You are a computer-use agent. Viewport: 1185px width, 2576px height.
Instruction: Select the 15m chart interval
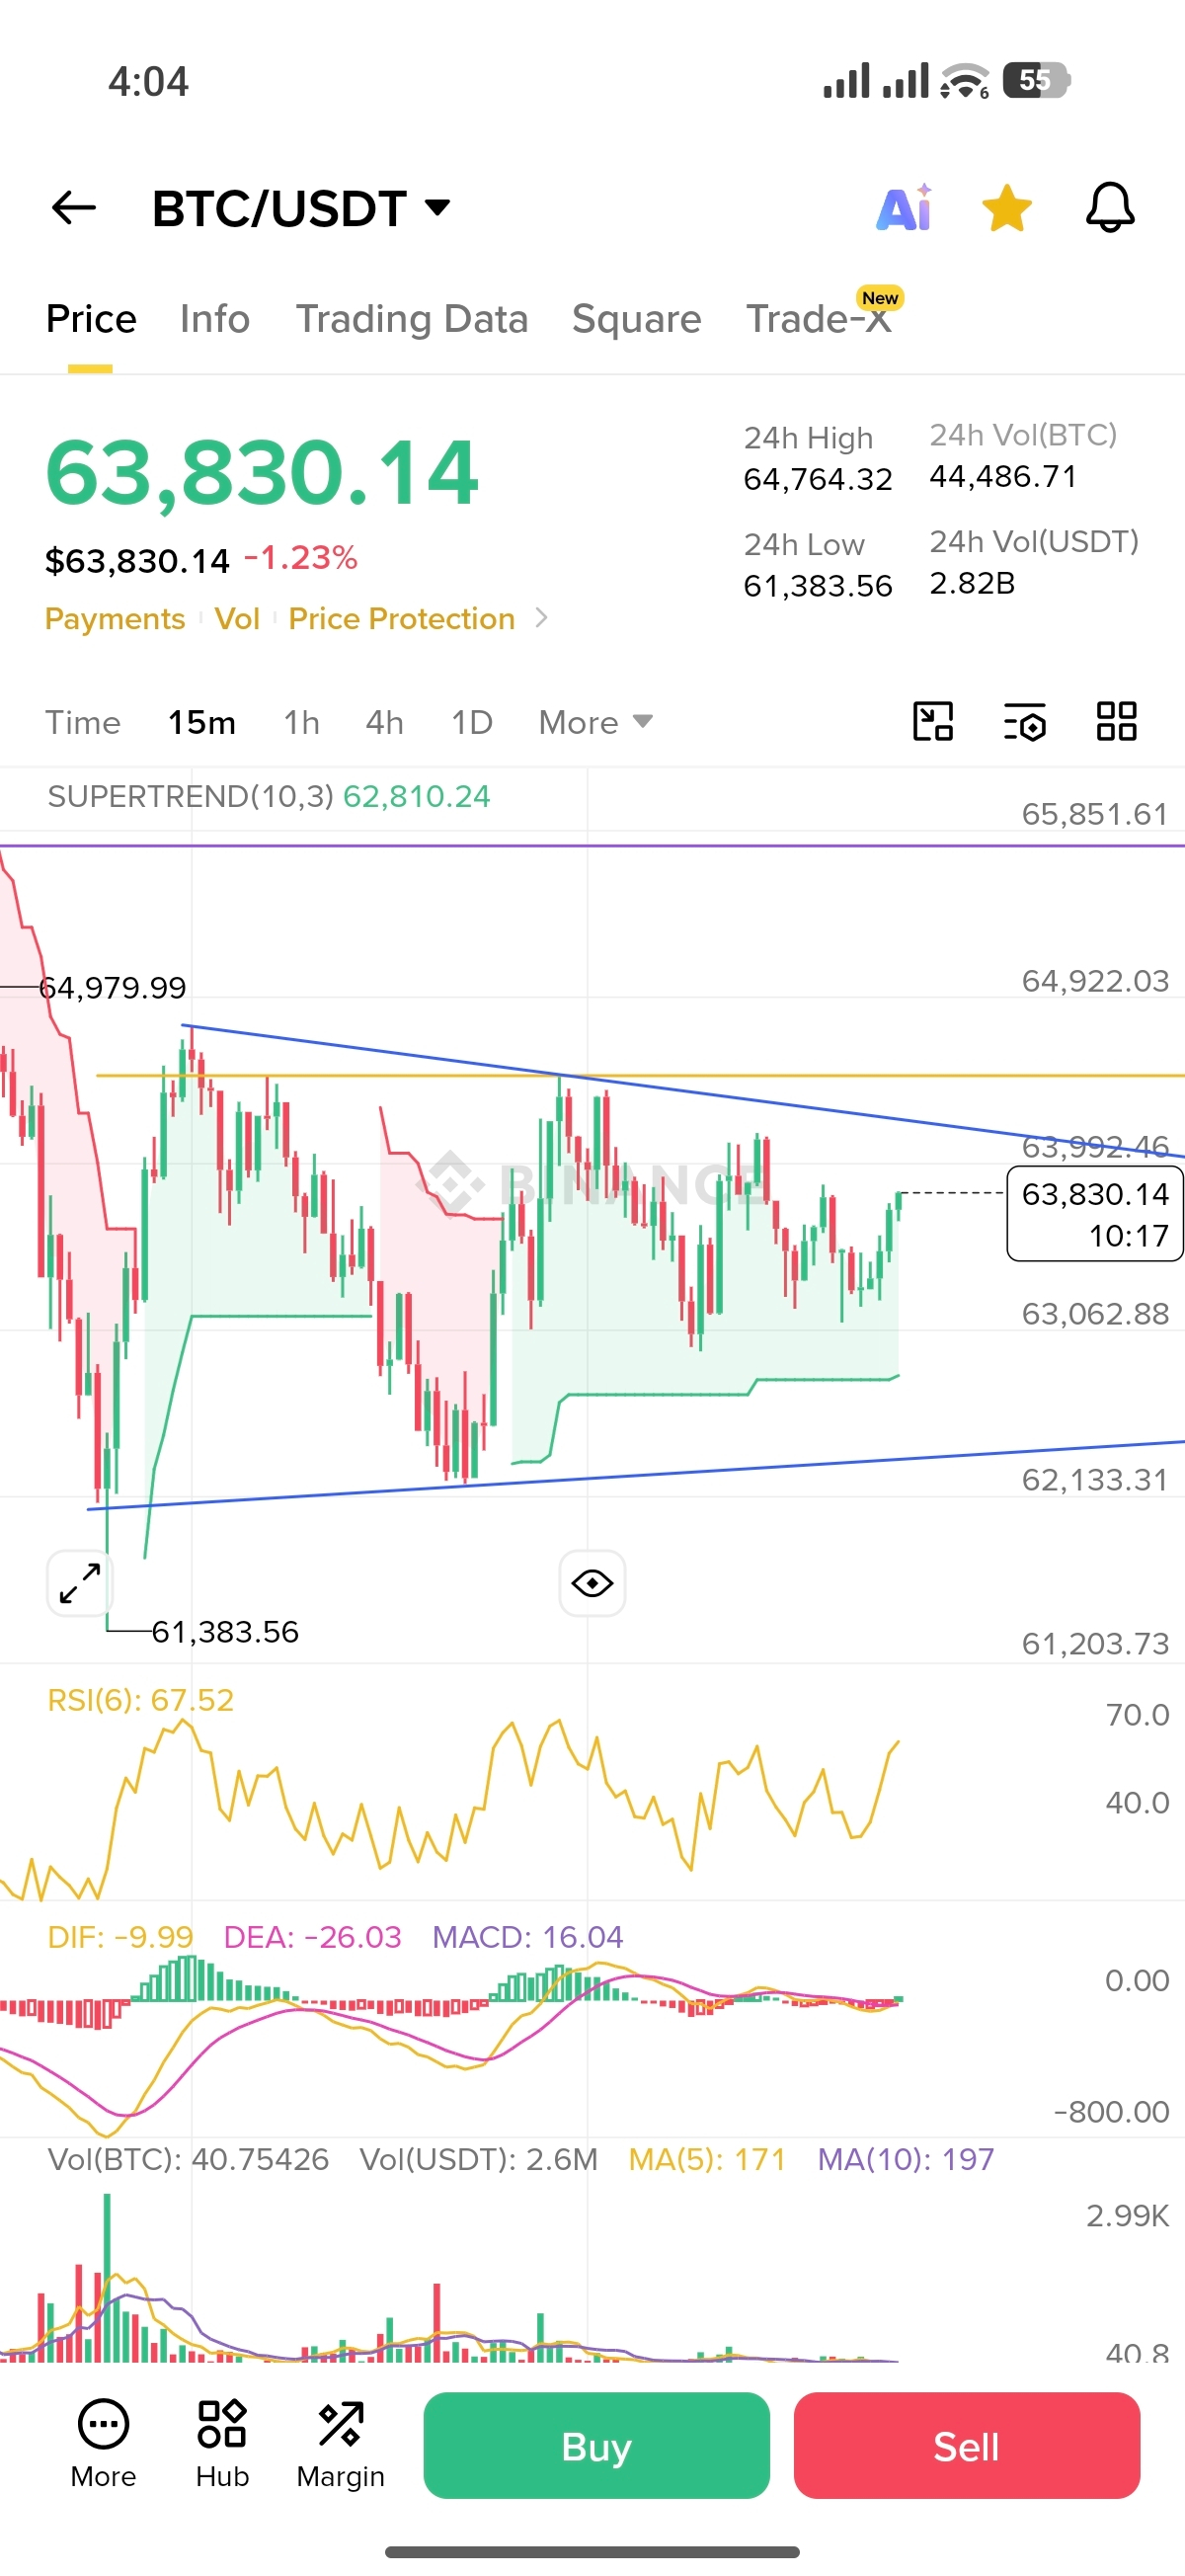tap(201, 722)
